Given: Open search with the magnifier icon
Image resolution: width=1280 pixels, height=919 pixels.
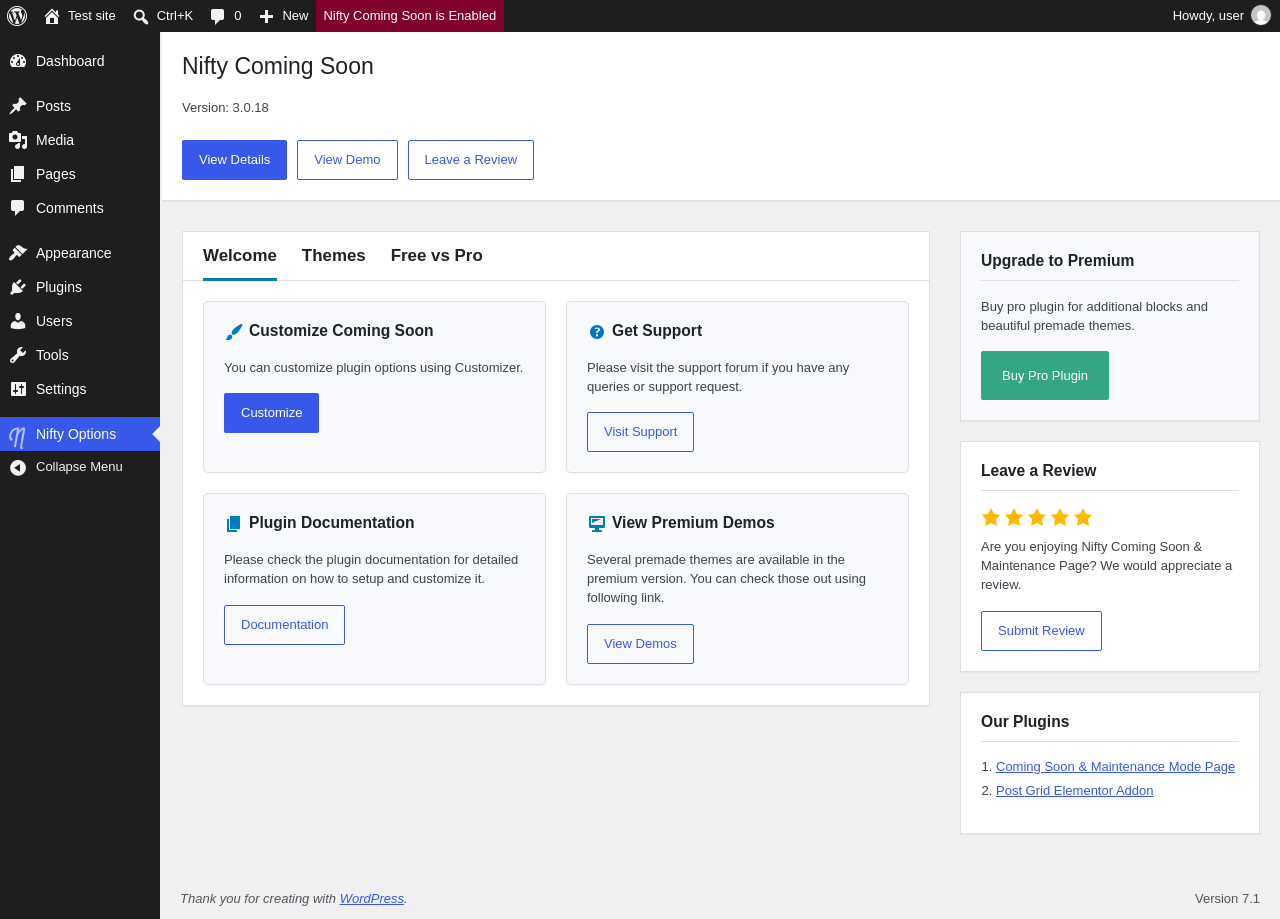Looking at the screenshot, I should tap(141, 16).
